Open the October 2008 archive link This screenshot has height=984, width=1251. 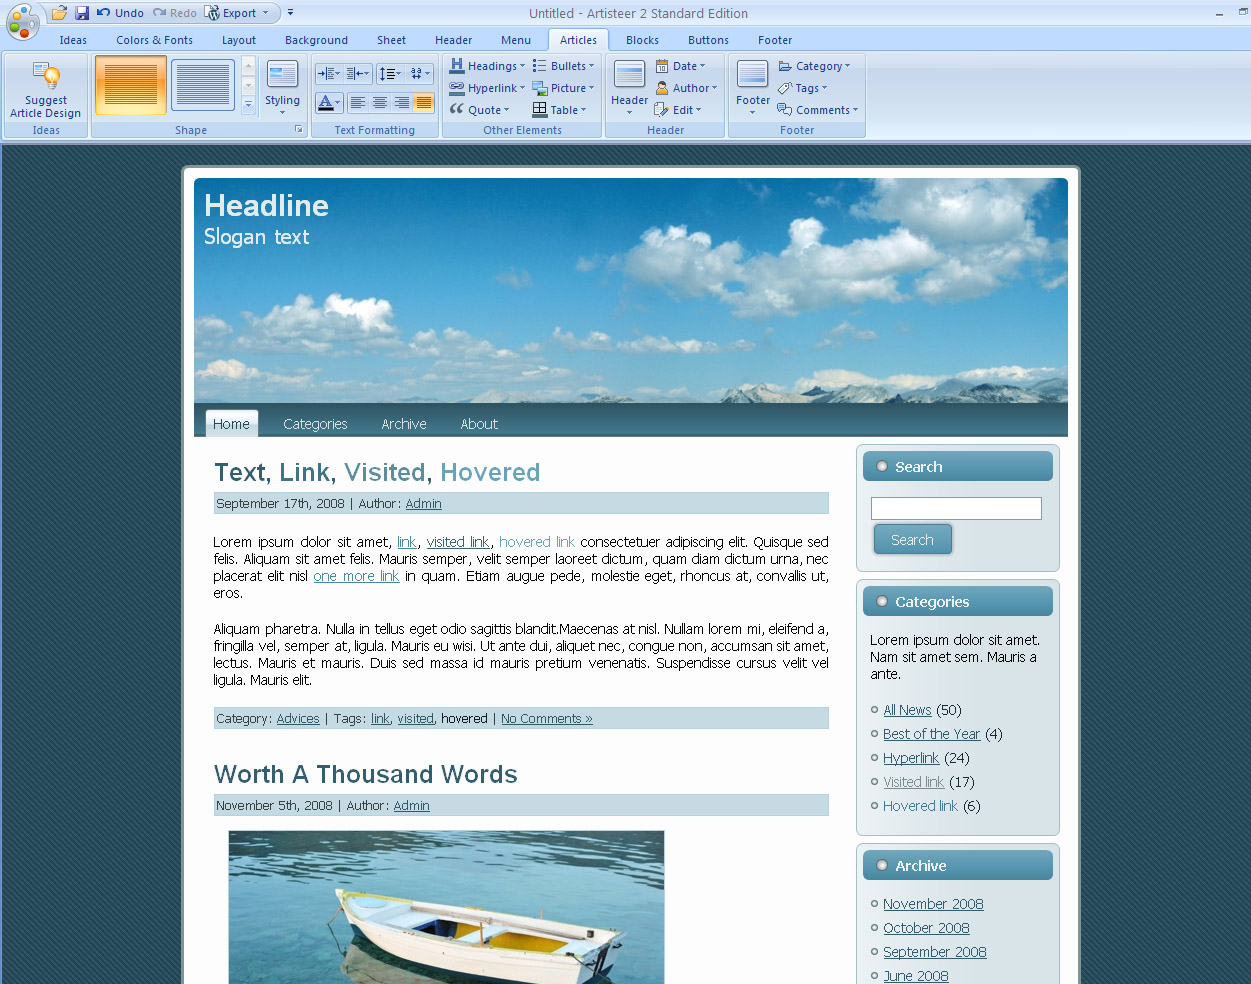(x=926, y=928)
